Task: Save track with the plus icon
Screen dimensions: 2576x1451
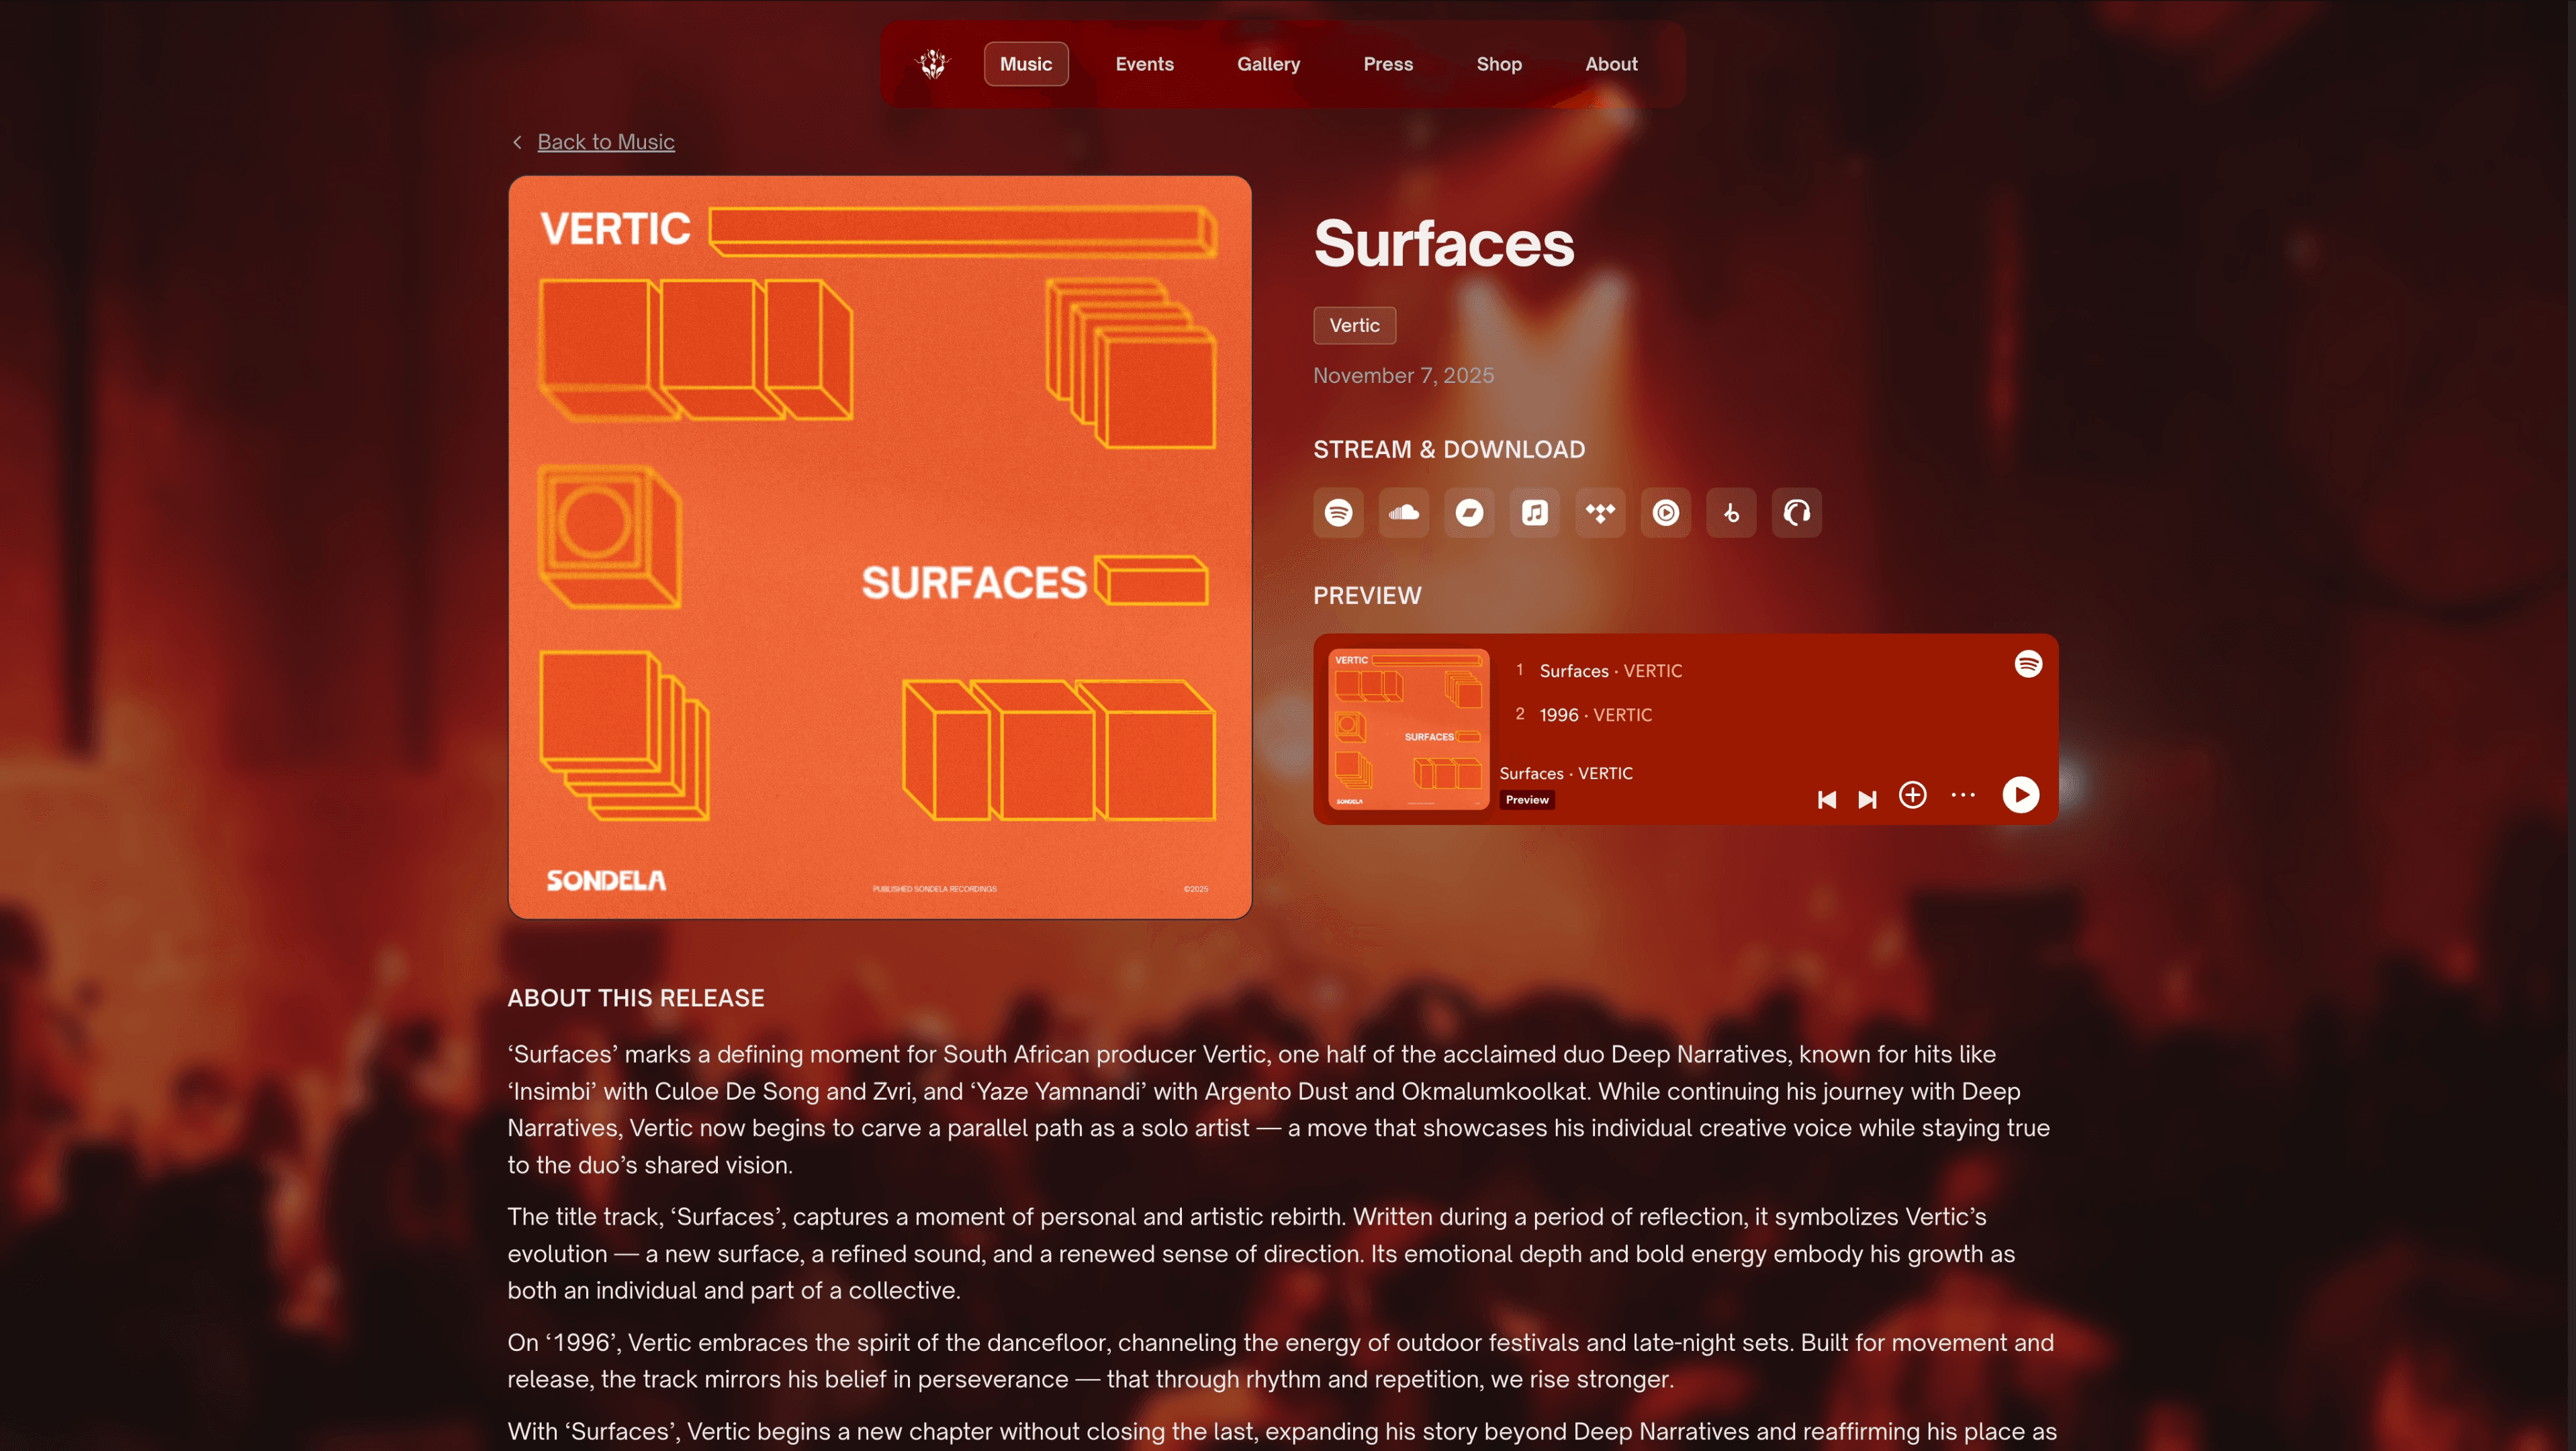Action: [x=1913, y=795]
